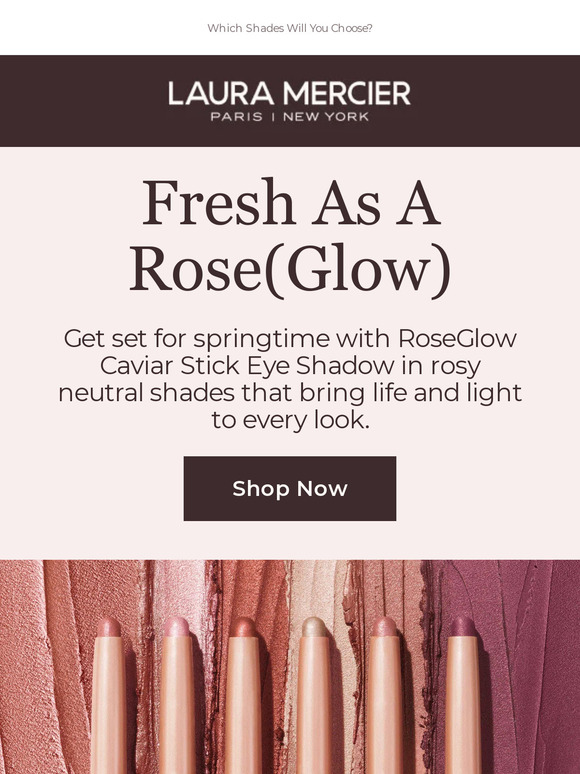Click the dusty mauve tipped stick nearest left edge
The height and width of the screenshot is (774, 580).
point(109,695)
